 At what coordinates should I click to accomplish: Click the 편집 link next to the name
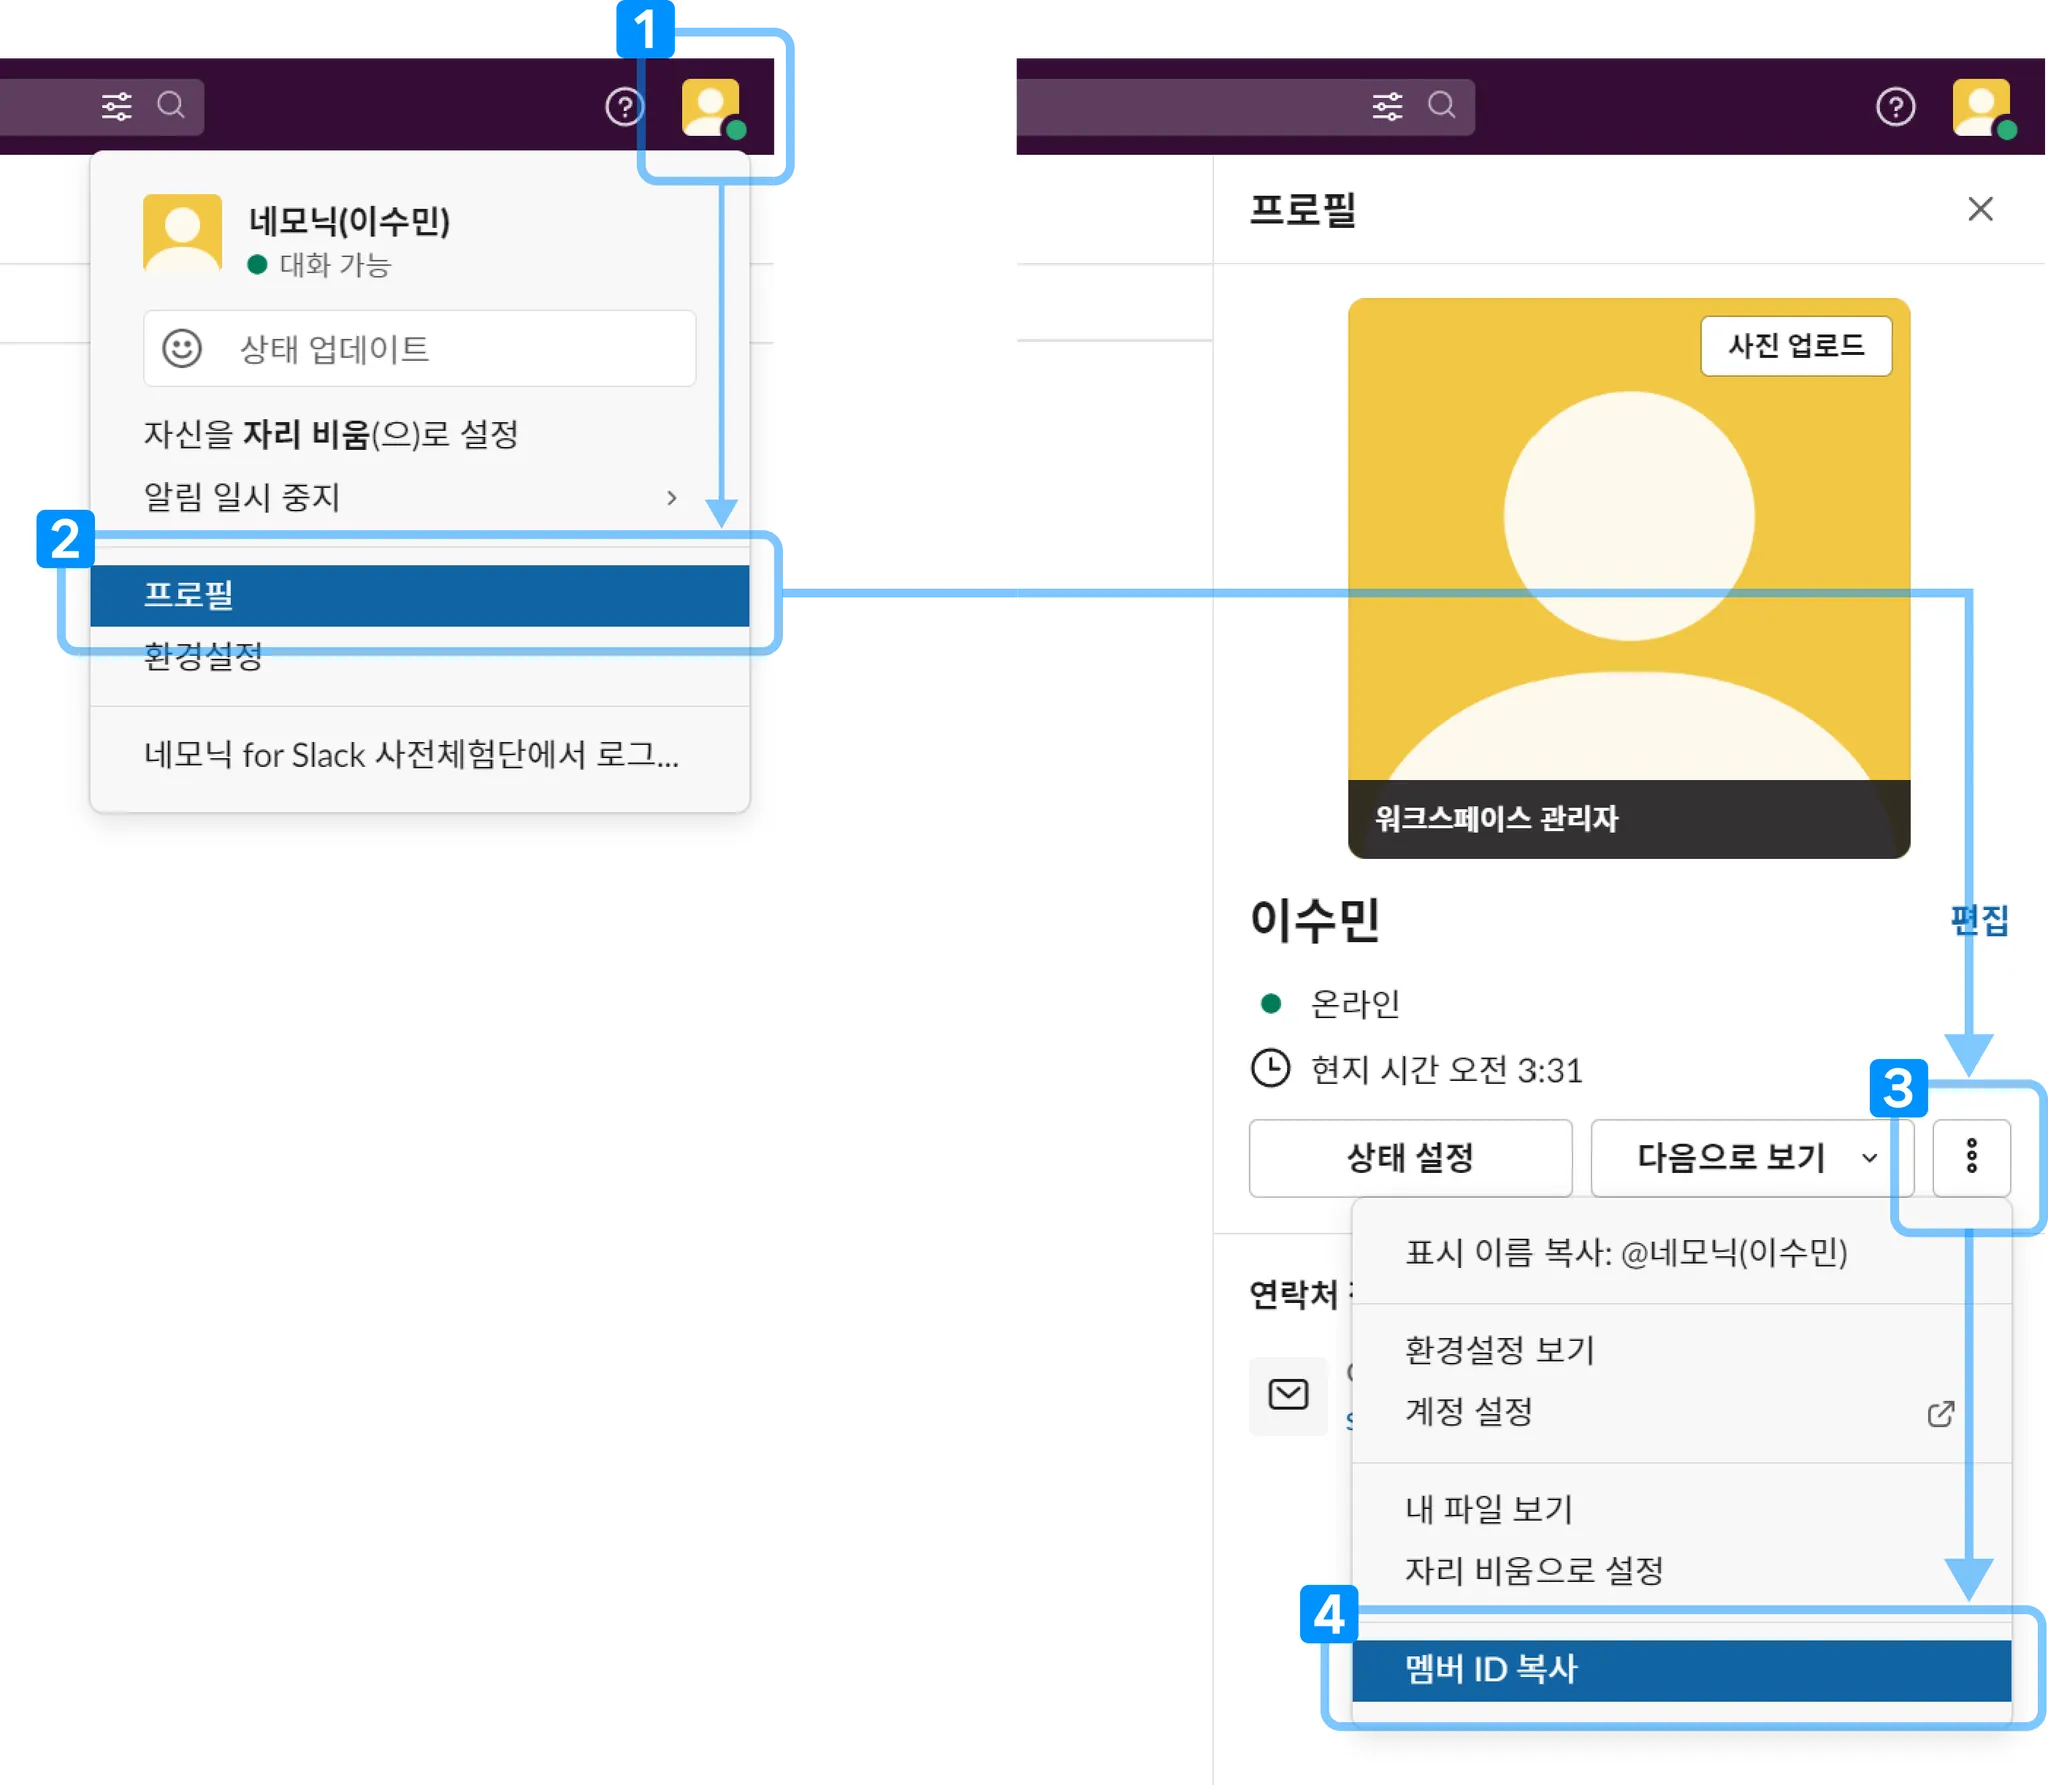click(x=1979, y=920)
